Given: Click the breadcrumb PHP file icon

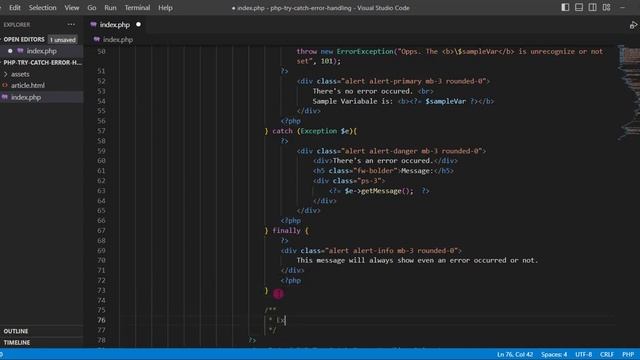Looking at the screenshot, I should pyautogui.click(x=97, y=40).
